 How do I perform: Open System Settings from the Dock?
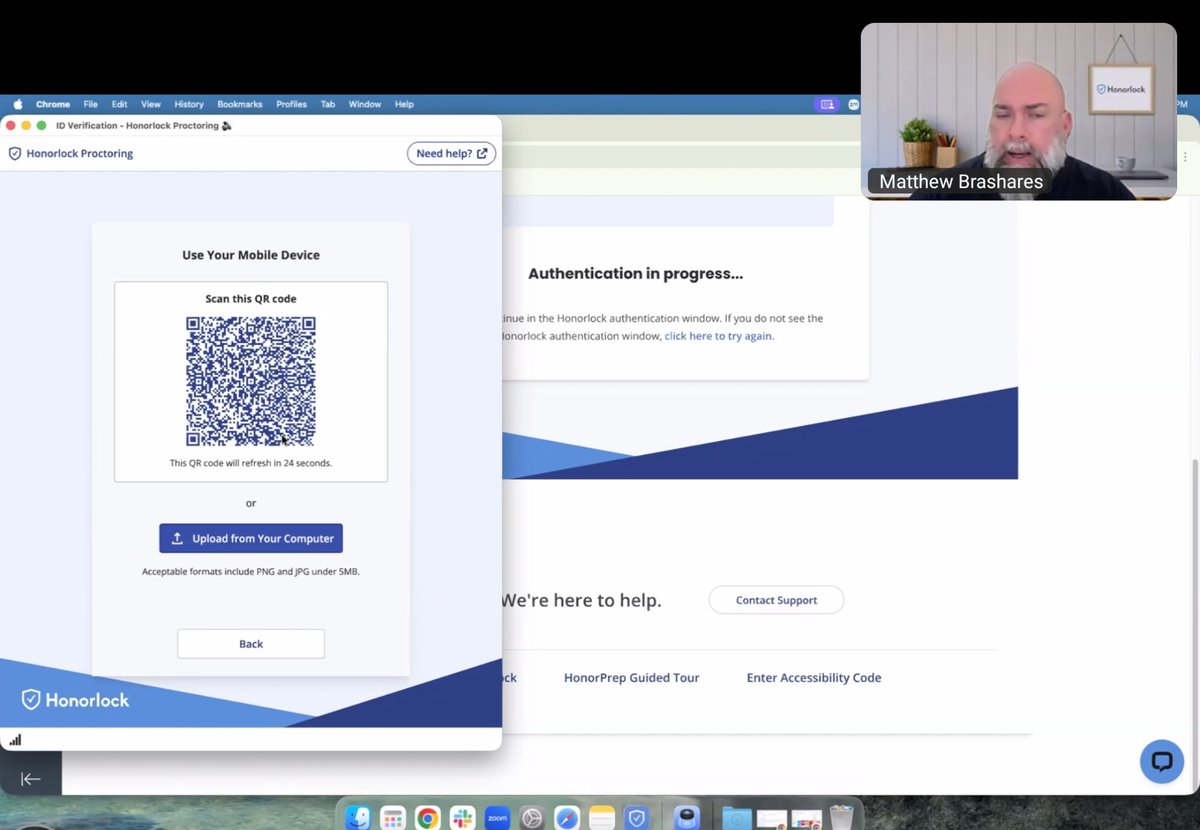(532, 818)
